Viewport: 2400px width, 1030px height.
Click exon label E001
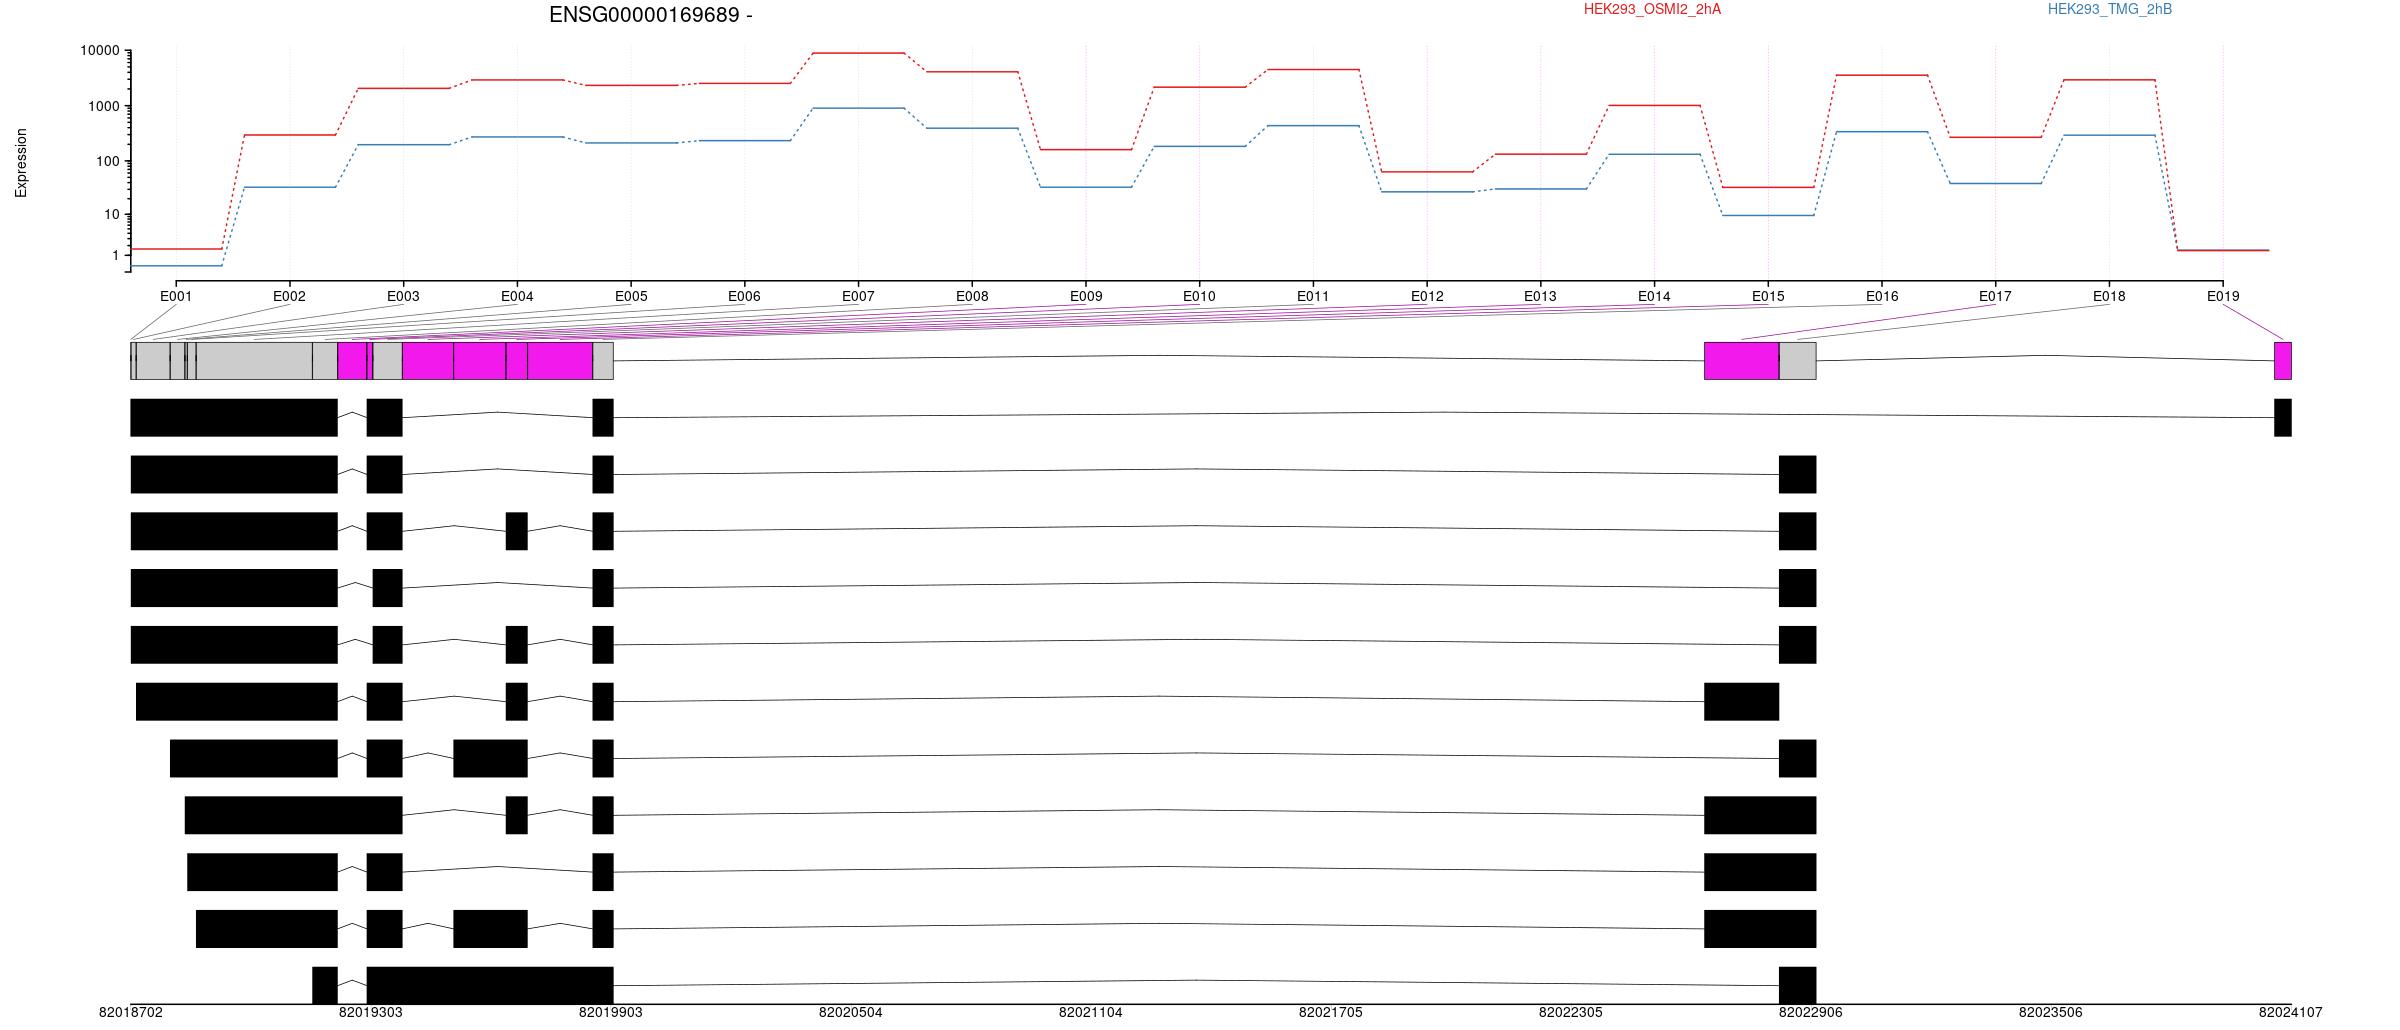pyautogui.click(x=176, y=296)
